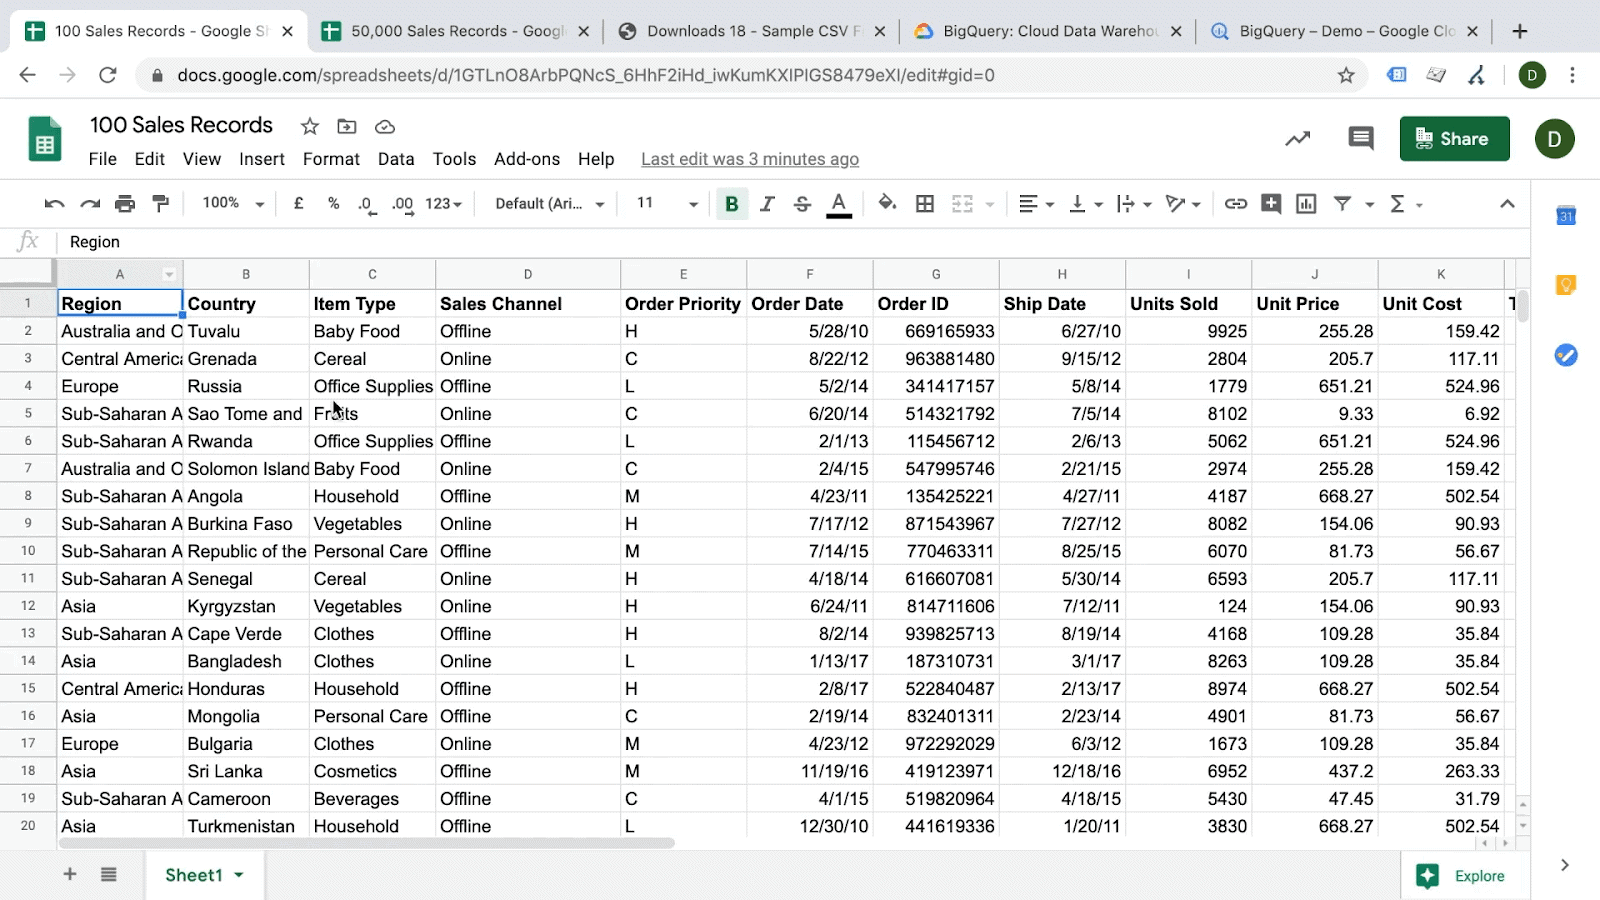Open the Sheet1 tab menu arrow
Screen dimensions: 1600x900
point(238,874)
